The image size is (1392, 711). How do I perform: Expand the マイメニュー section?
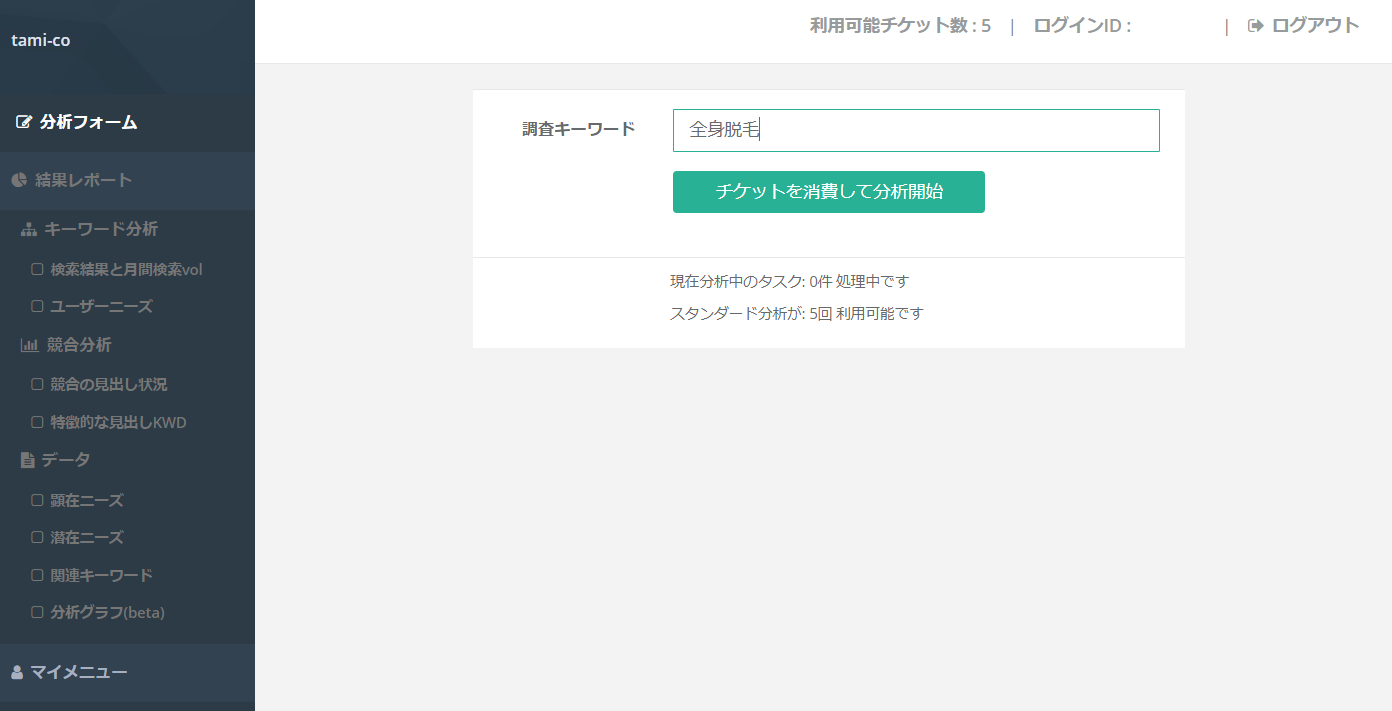[78, 672]
